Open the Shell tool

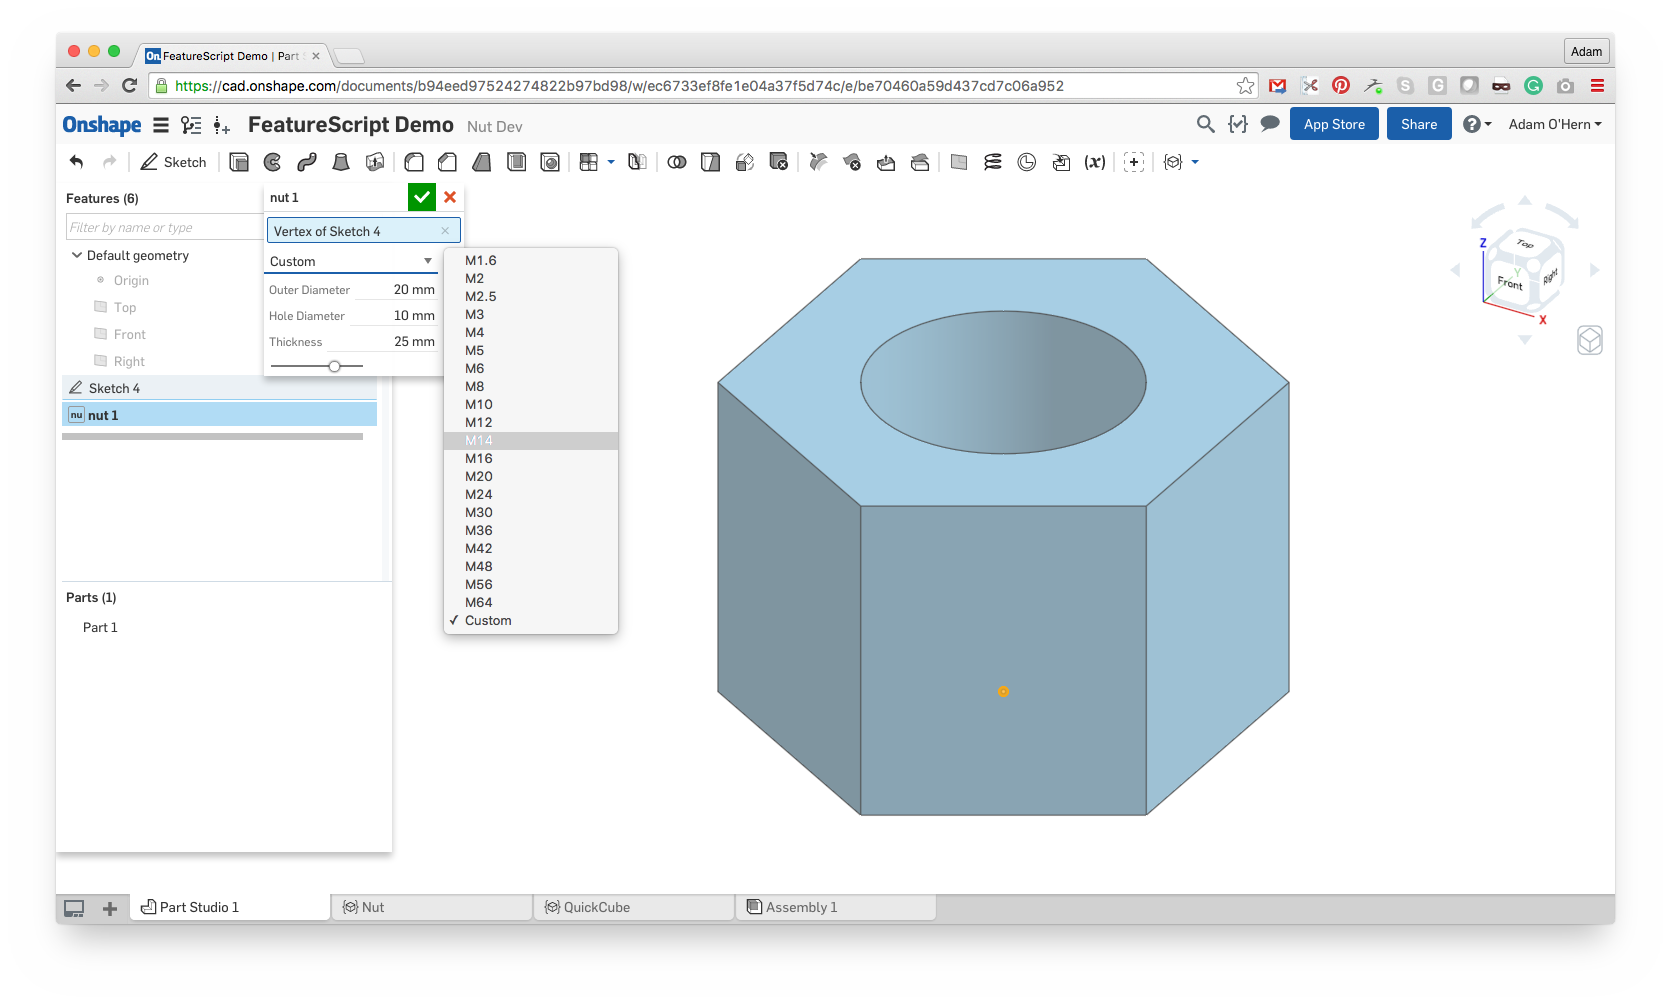coord(516,162)
